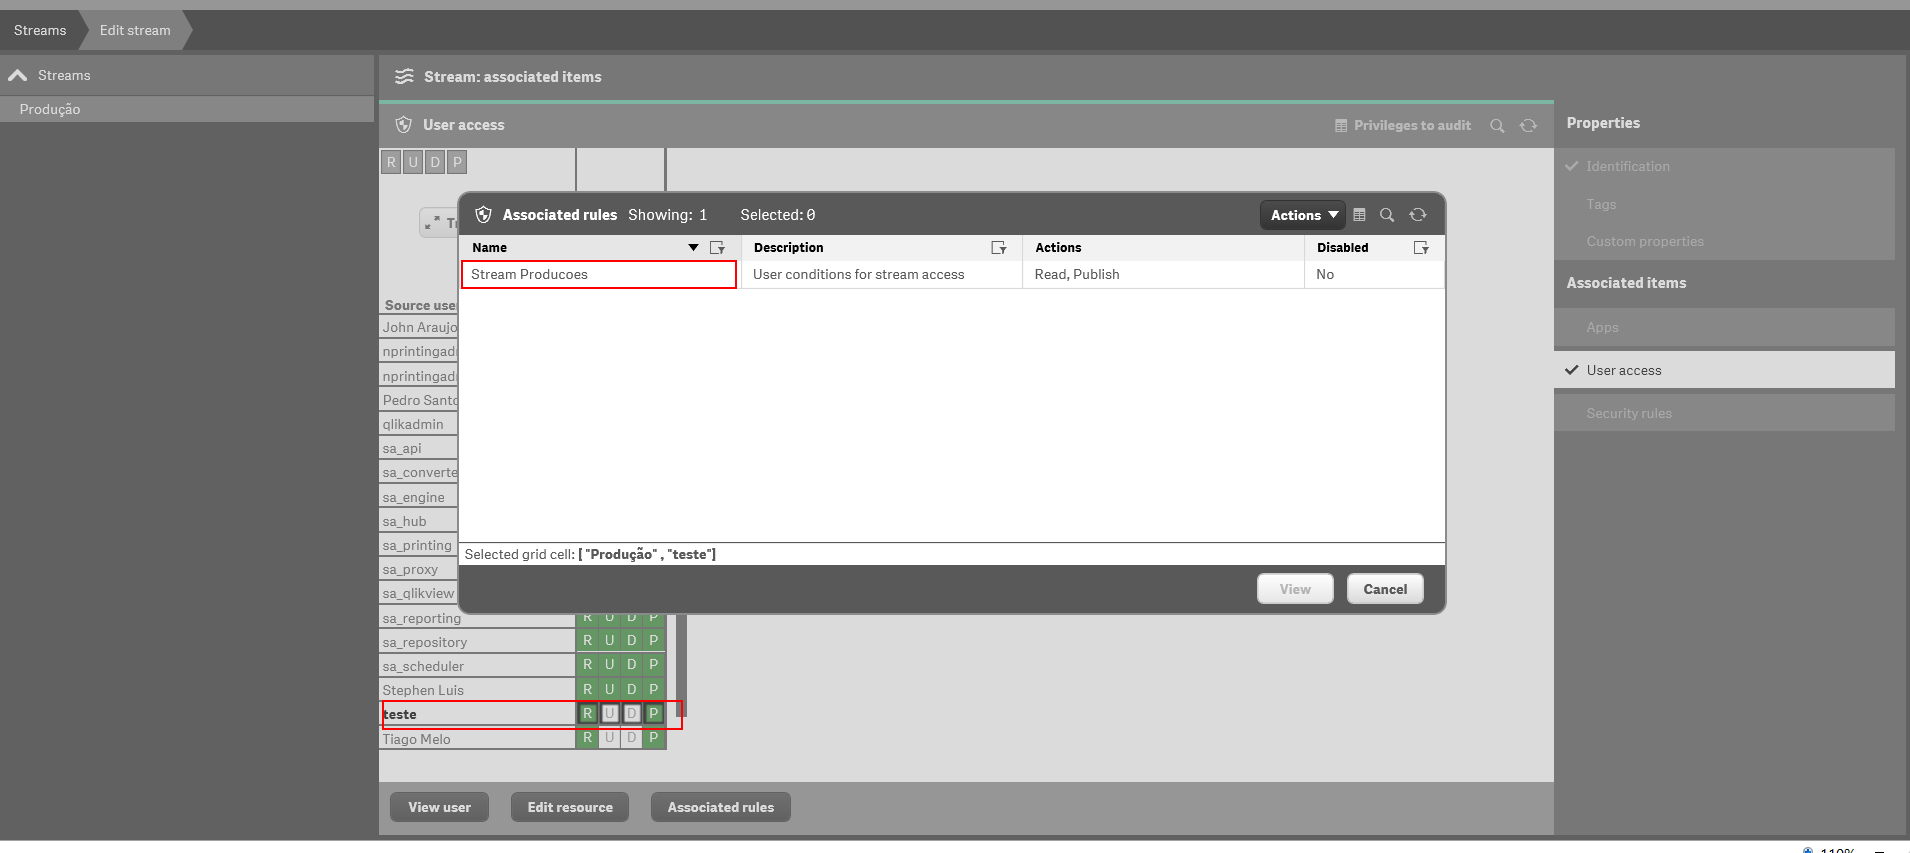Select user sa_engine in the grid
This screenshot has width=1910, height=853.
tap(419, 497)
